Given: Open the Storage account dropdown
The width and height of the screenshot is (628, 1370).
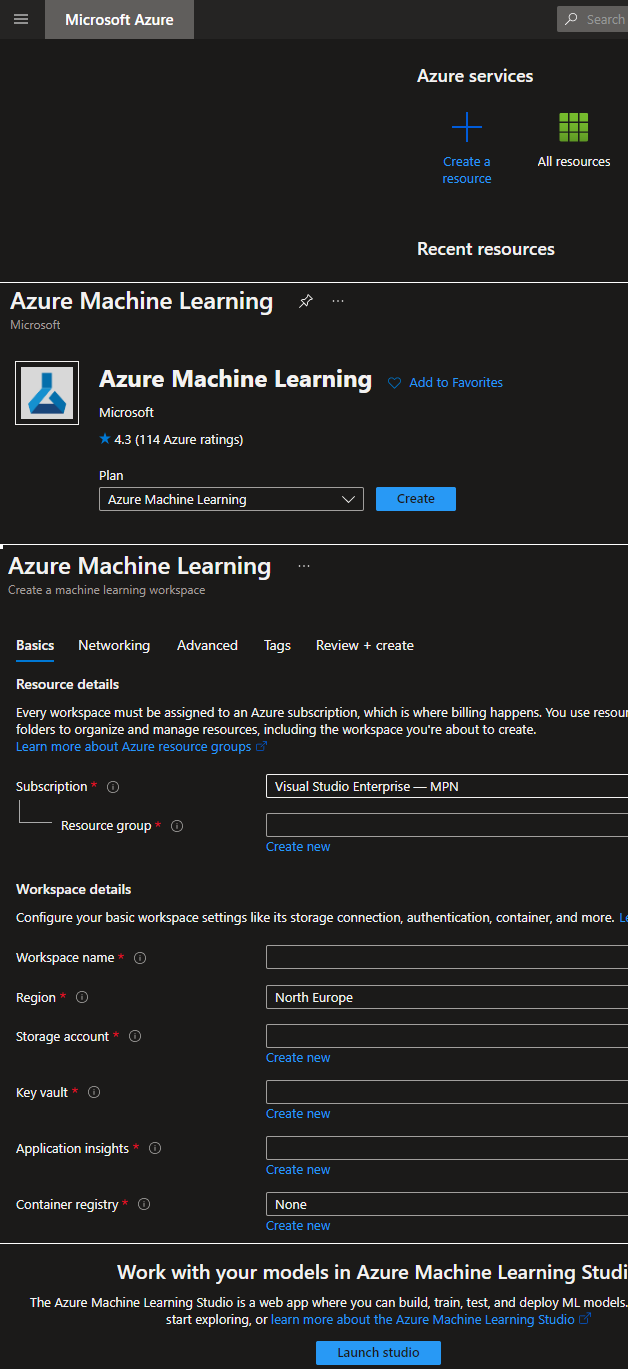Looking at the screenshot, I should click(447, 1036).
